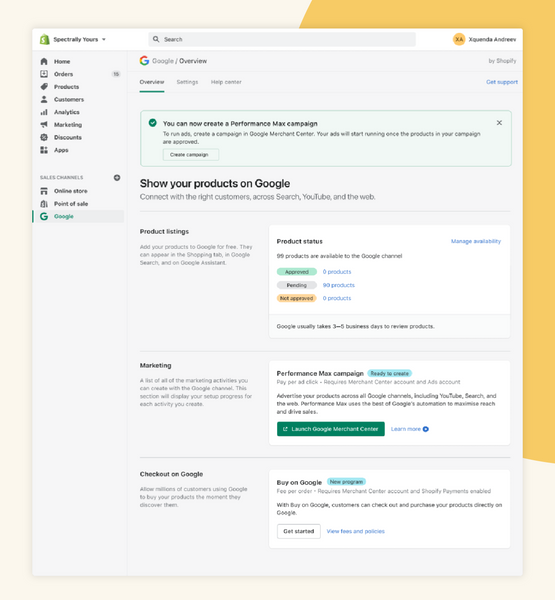This screenshot has height=600, width=555.
Task: Click the search magnifier icon
Action: [x=156, y=39]
